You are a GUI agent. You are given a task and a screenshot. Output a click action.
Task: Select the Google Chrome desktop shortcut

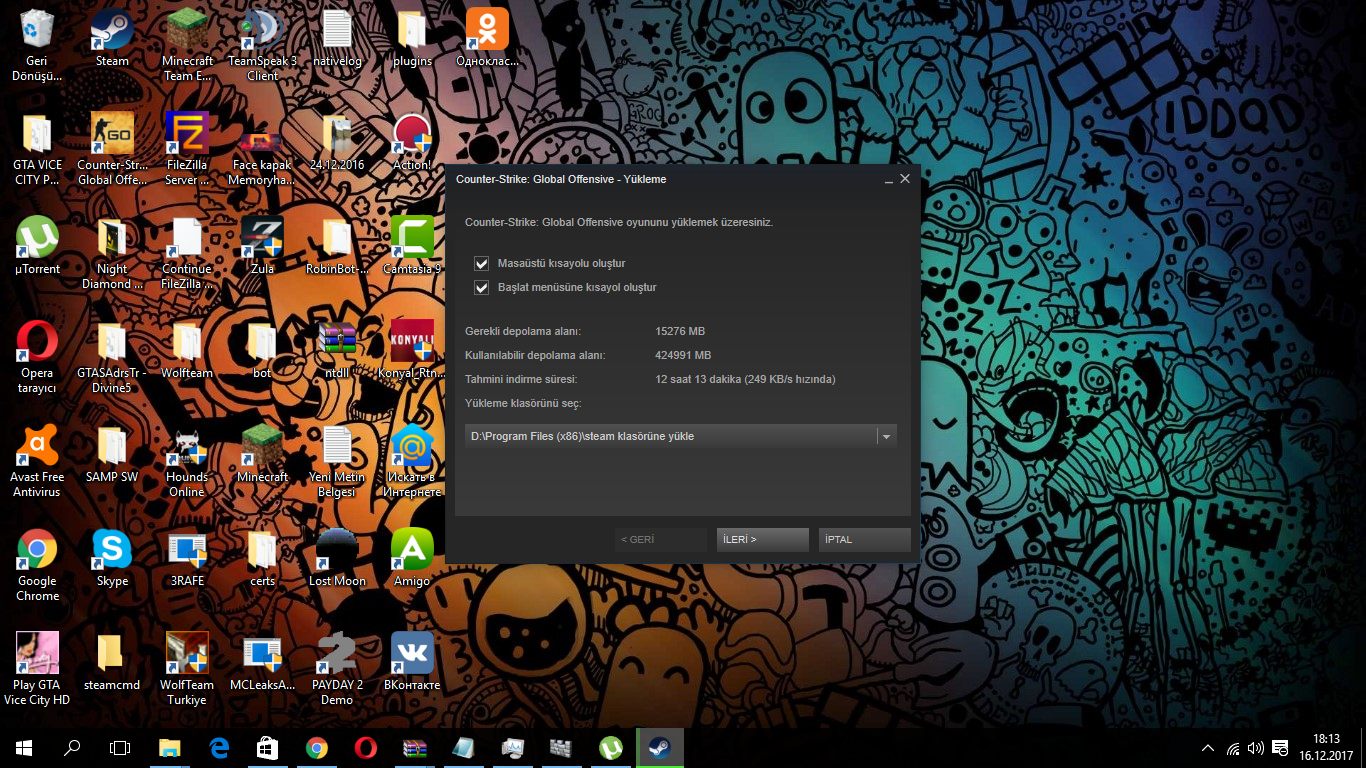point(37,565)
